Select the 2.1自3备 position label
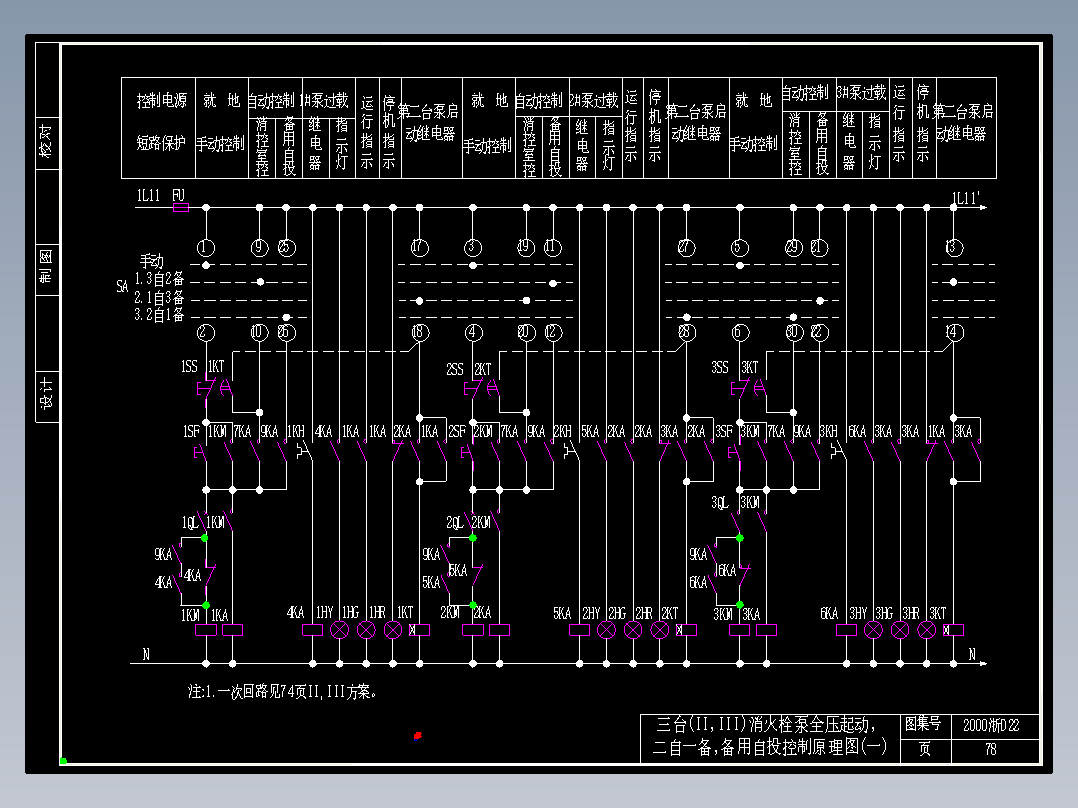This screenshot has width=1078, height=808. pyautogui.click(x=160, y=298)
